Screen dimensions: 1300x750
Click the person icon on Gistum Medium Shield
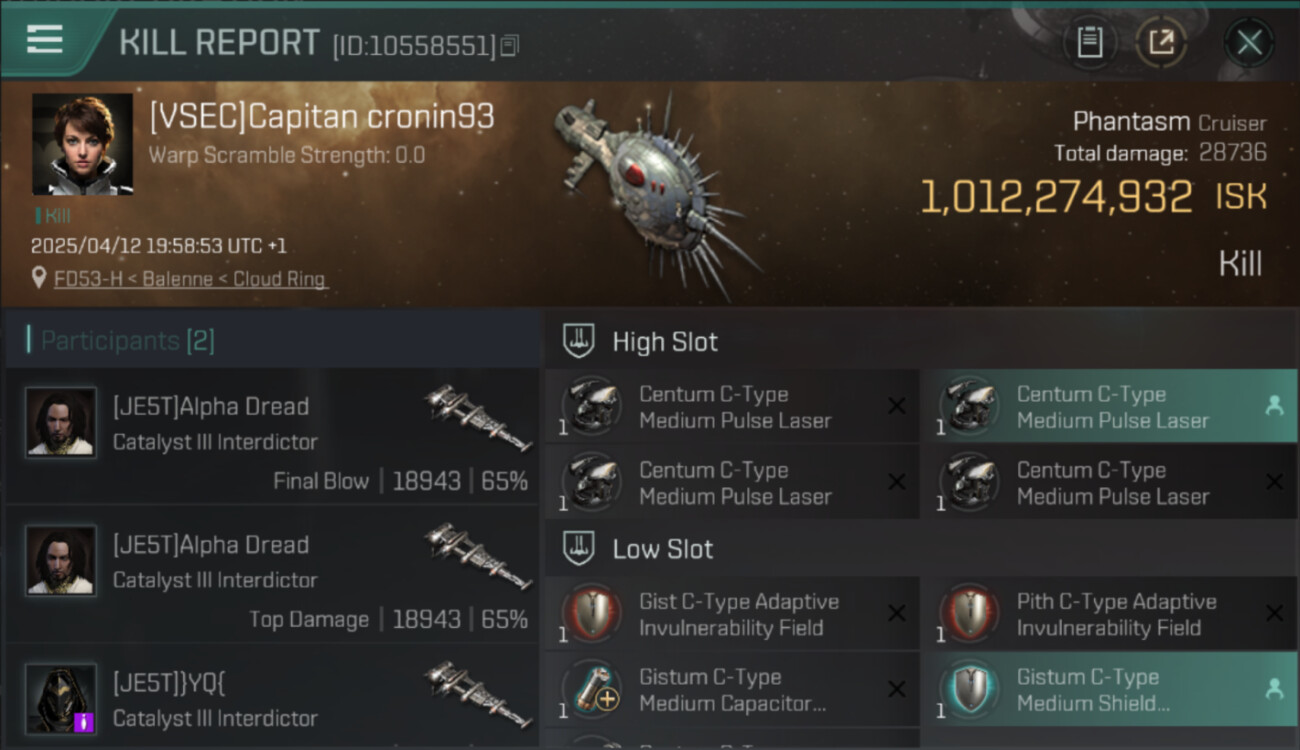coord(1274,689)
